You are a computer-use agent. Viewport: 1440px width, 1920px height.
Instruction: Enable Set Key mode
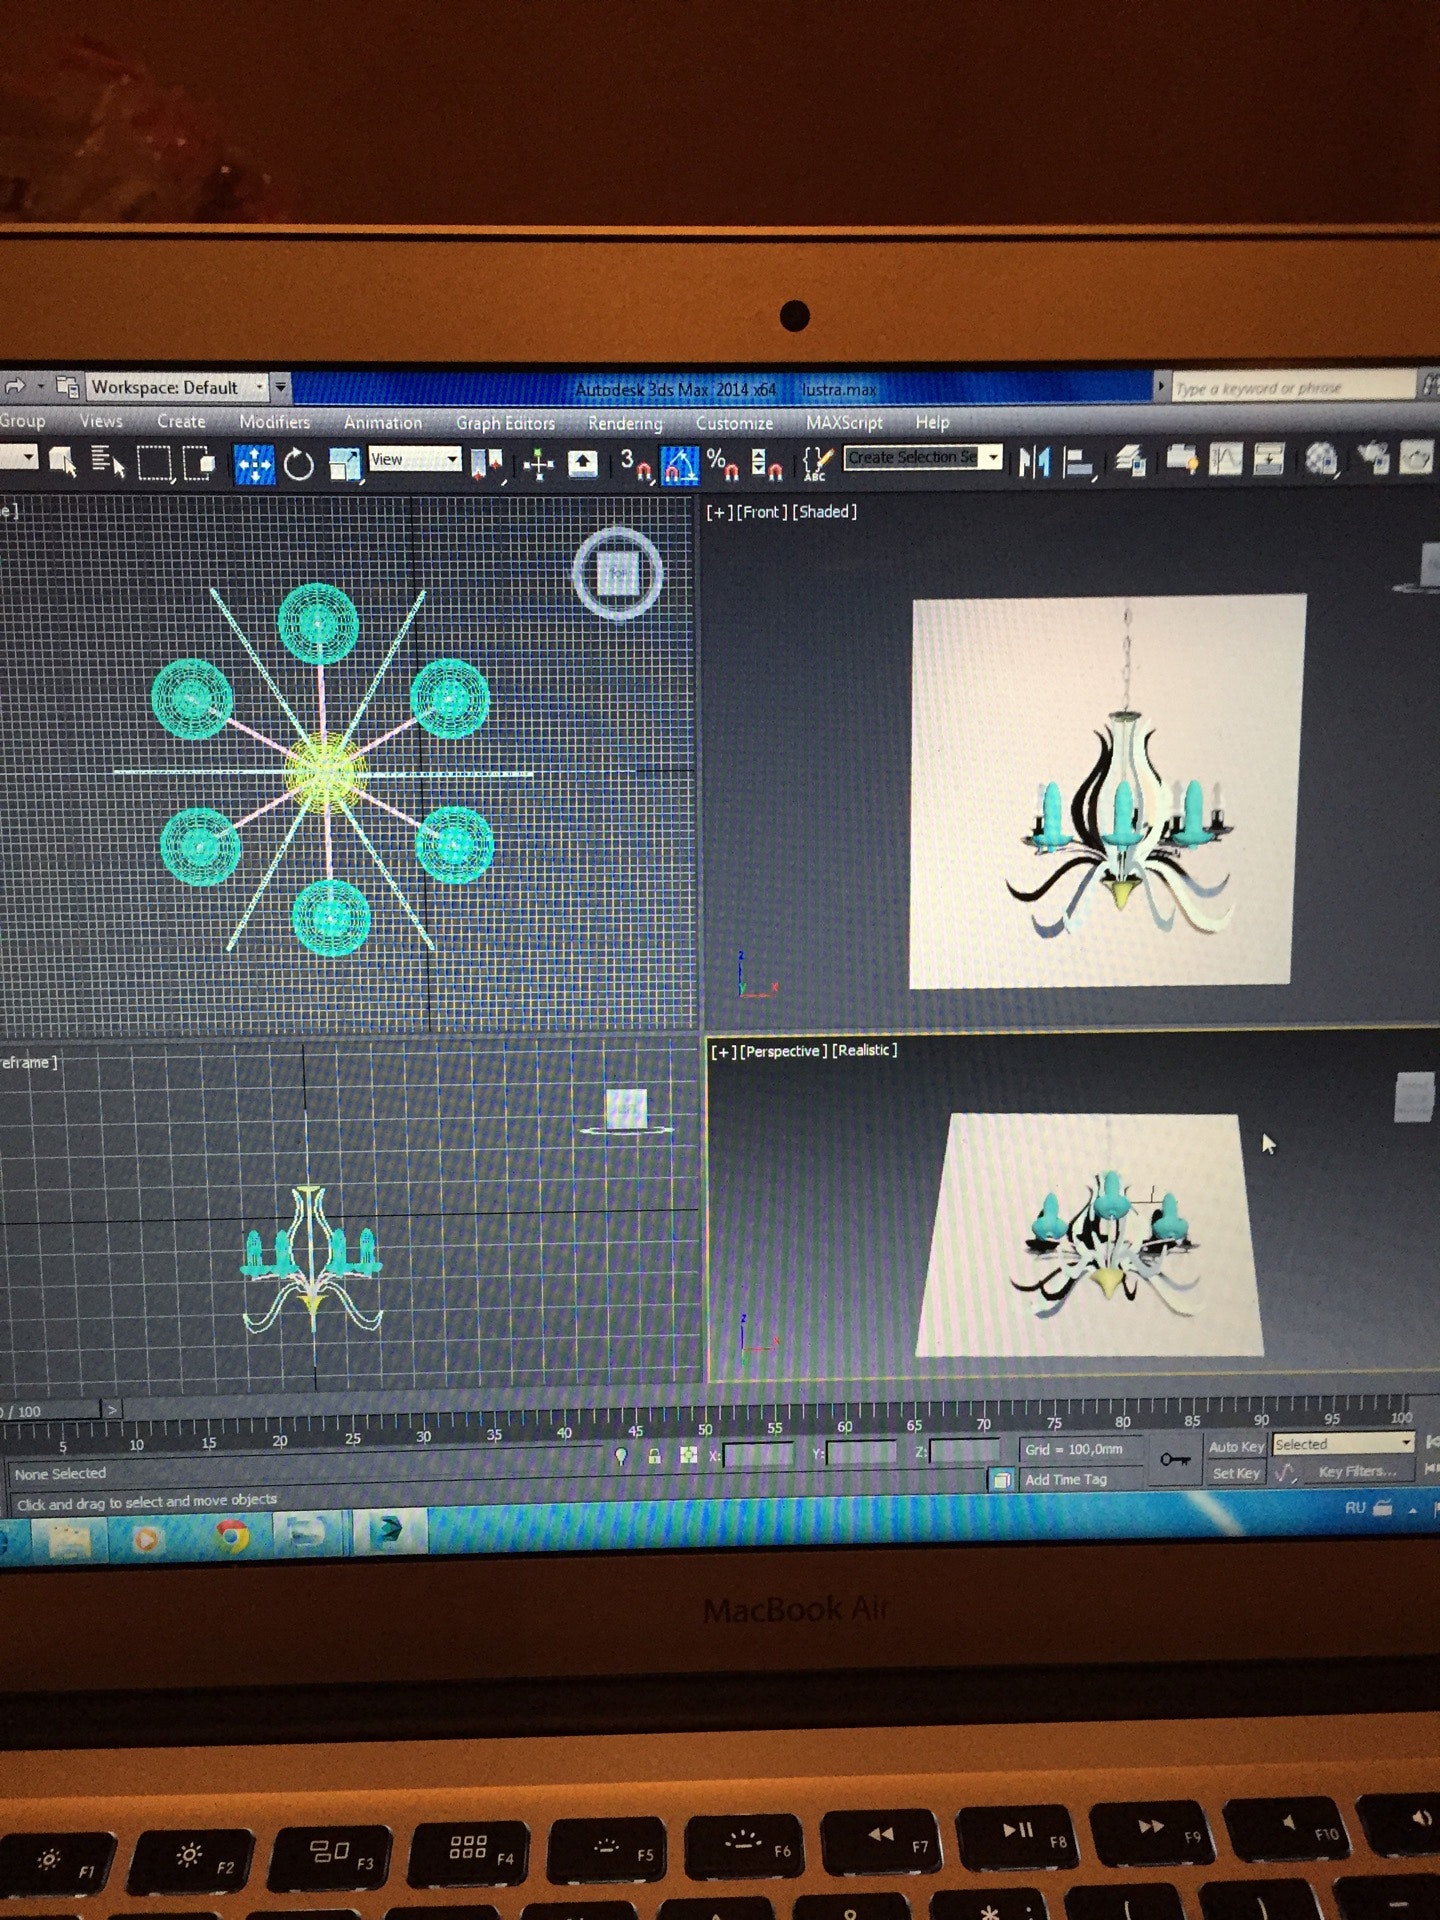(1236, 1473)
